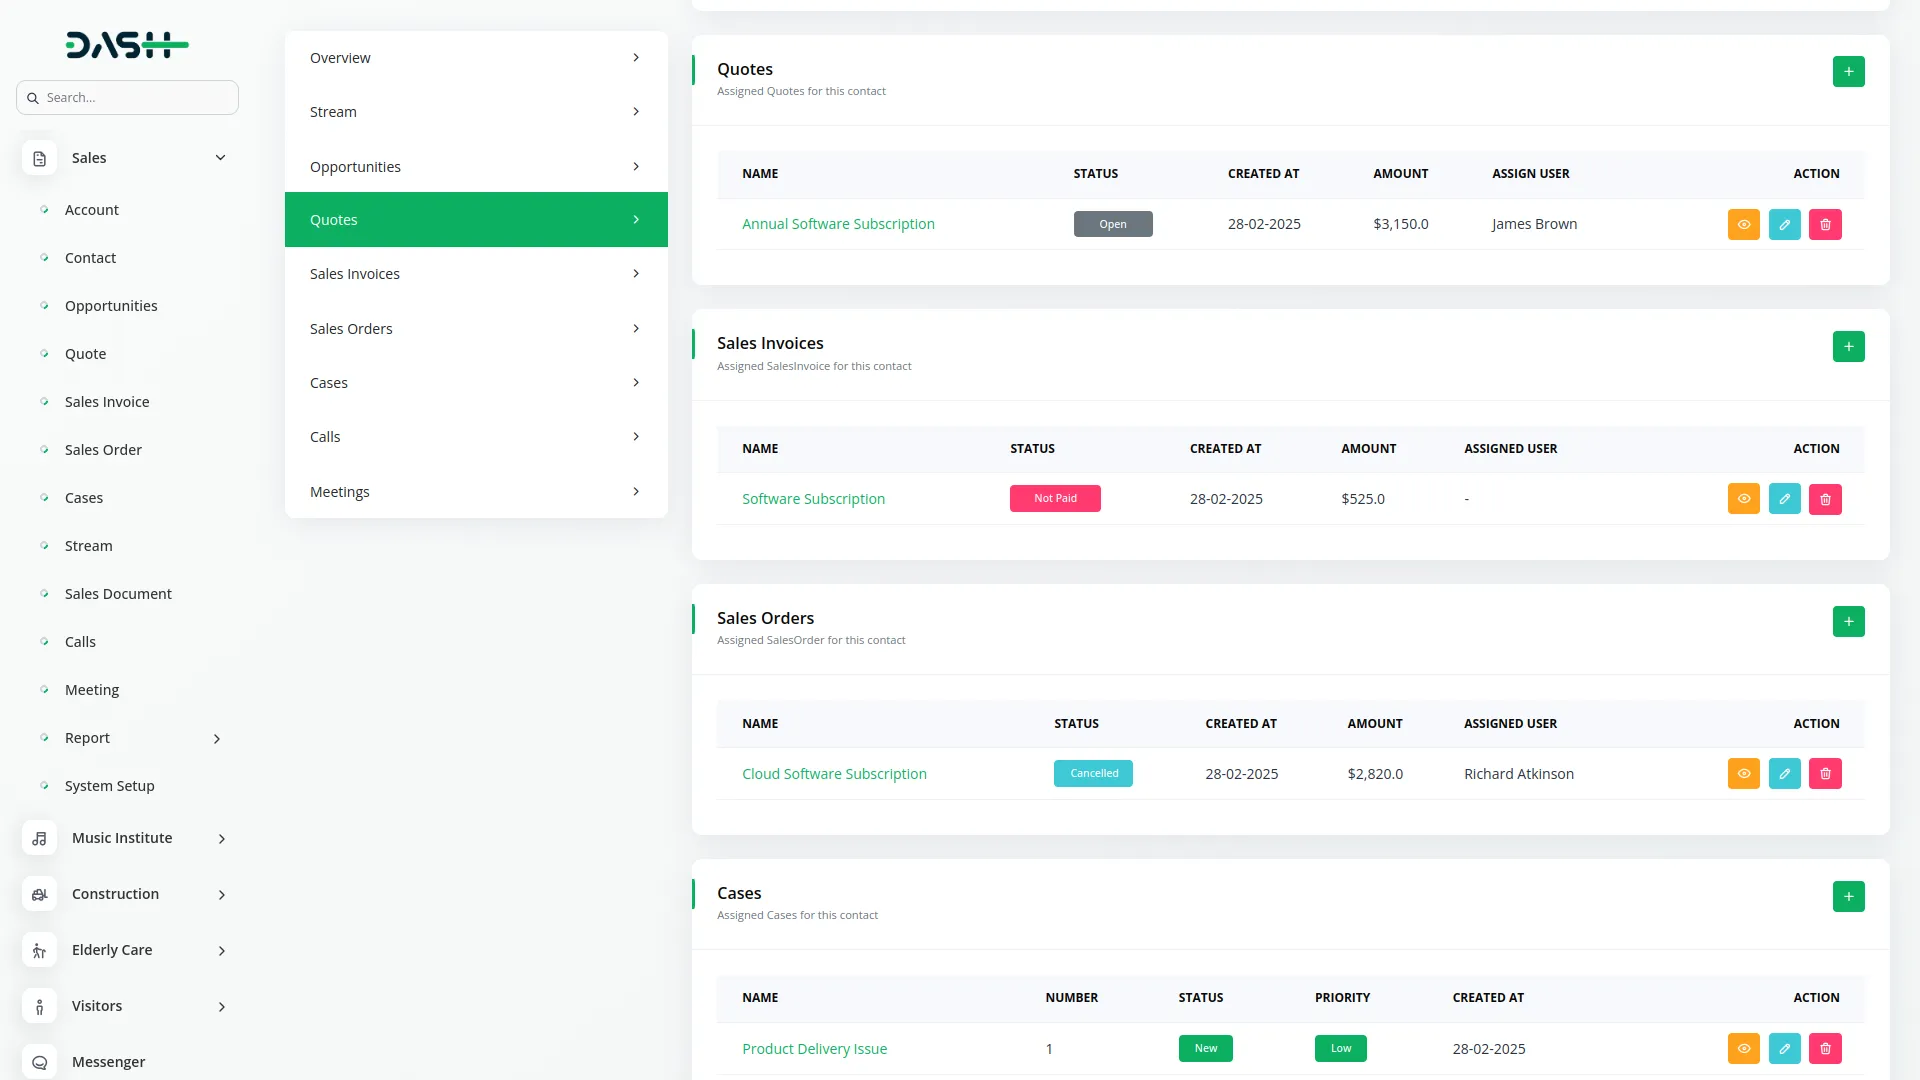
Task: Delete the Cloud Software Subscription order
Action: point(1825,774)
